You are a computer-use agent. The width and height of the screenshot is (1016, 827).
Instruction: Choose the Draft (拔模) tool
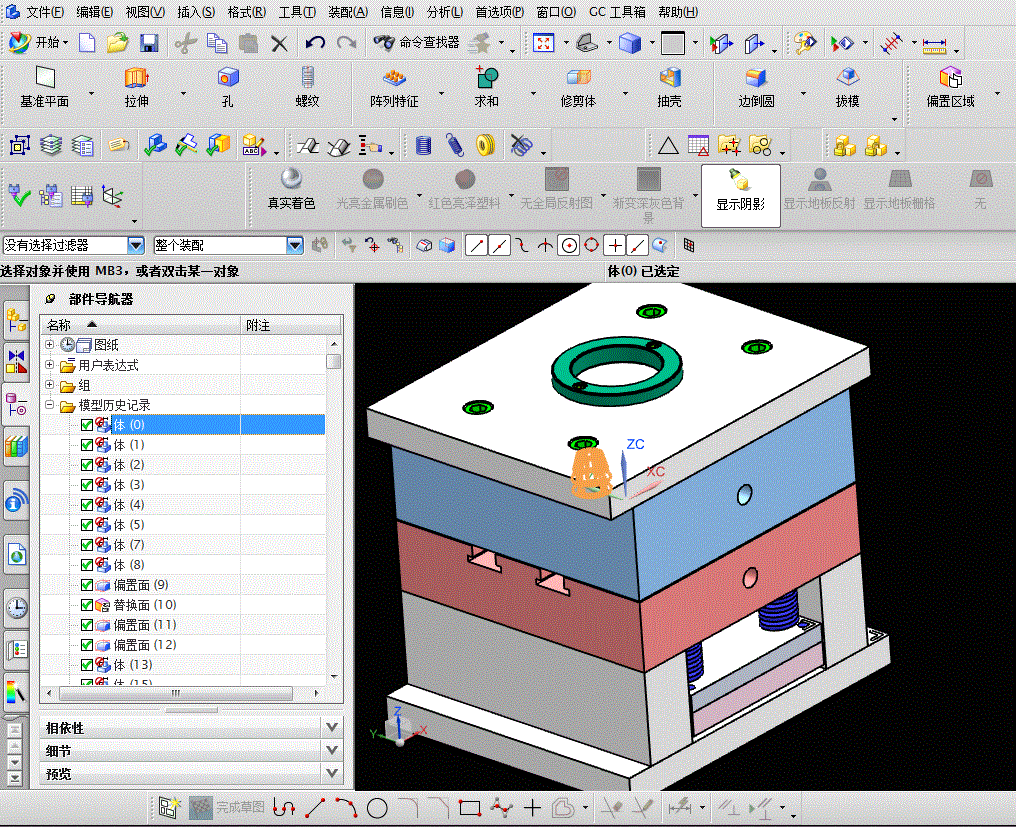point(848,78)
